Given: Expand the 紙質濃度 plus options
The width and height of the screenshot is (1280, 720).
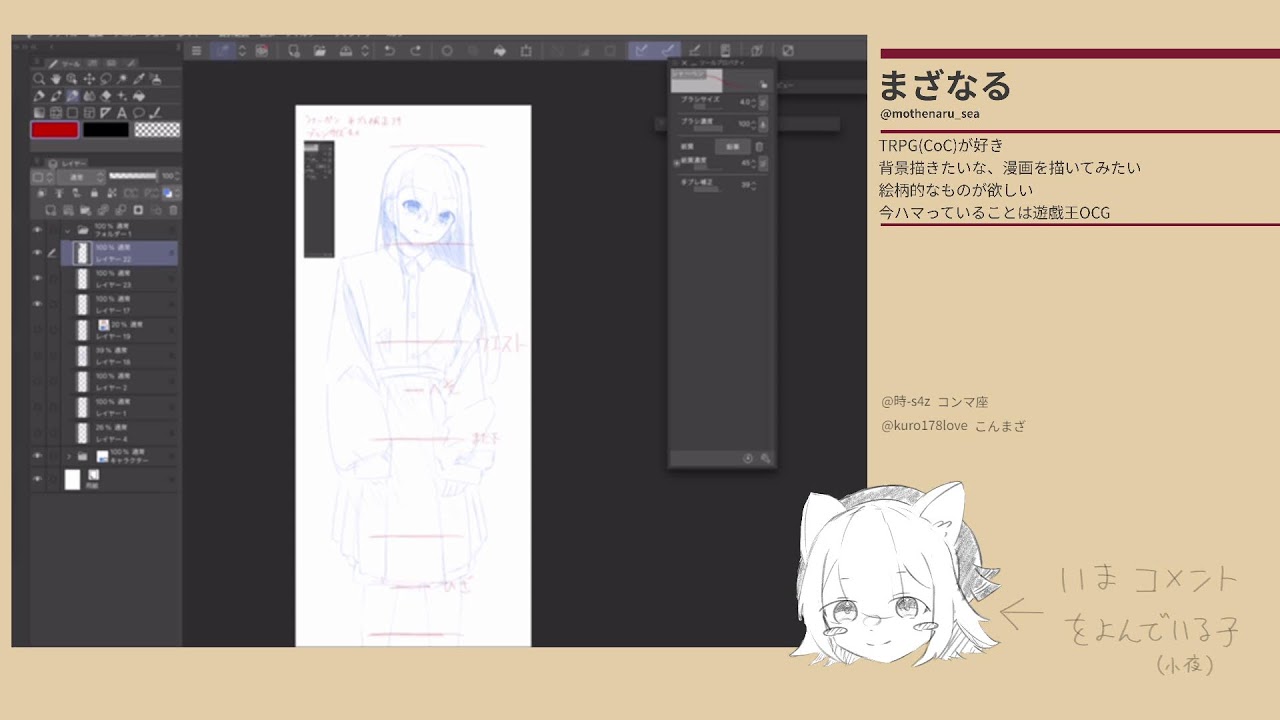Looking at the screenshot, I should 676,163.
